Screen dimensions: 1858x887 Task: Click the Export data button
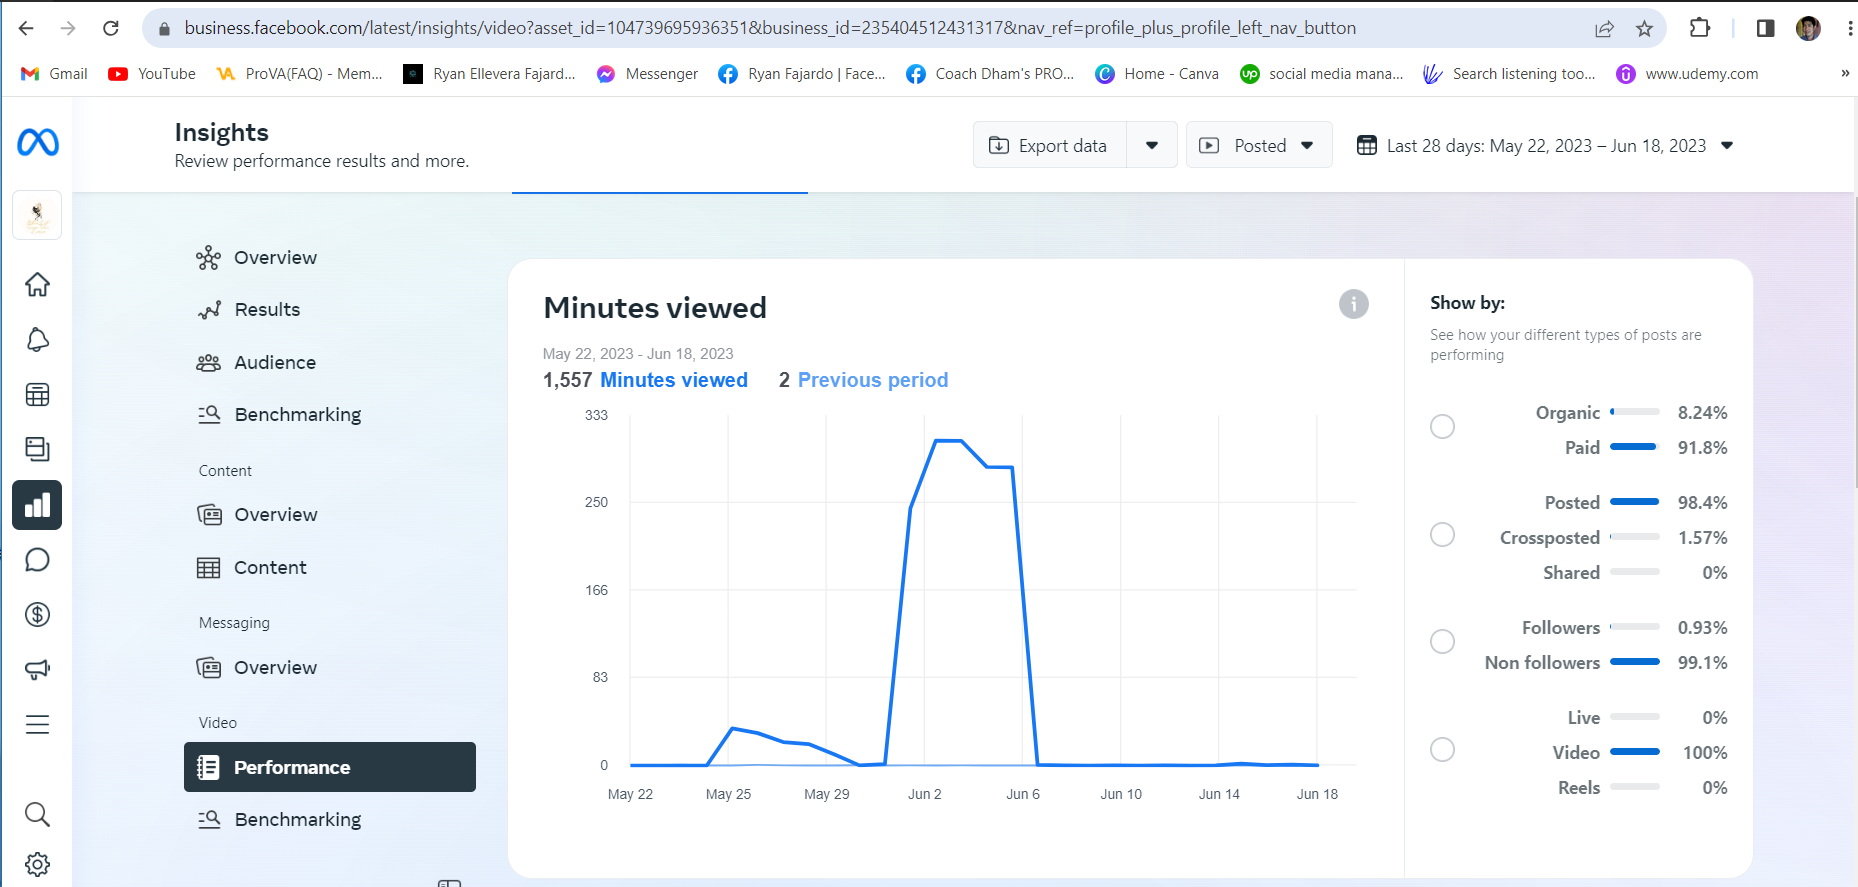click(x=1049, y=145)
